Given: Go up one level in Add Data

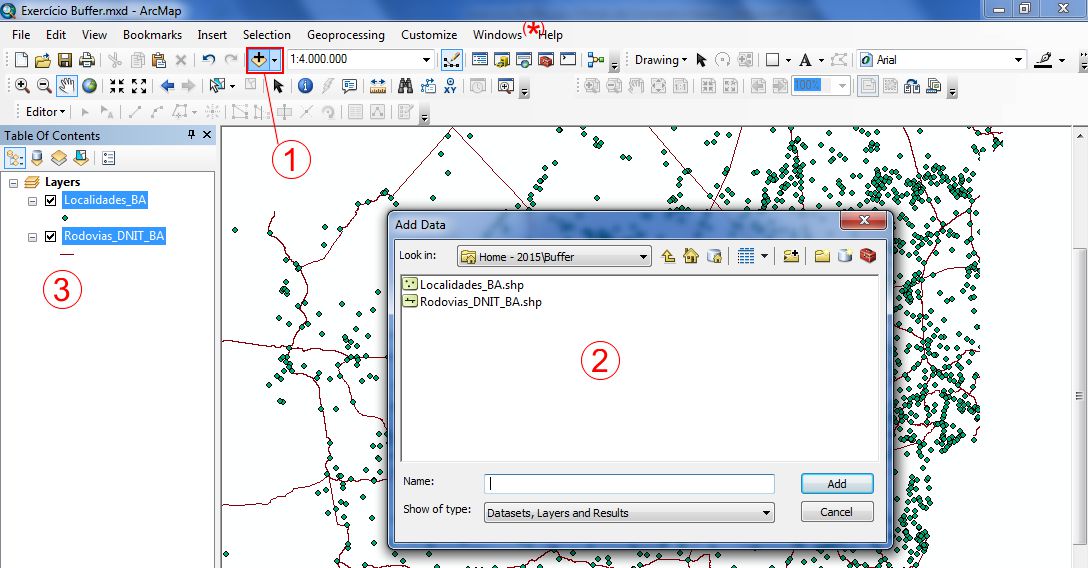Looking at the screenshot, I should 668,256.
